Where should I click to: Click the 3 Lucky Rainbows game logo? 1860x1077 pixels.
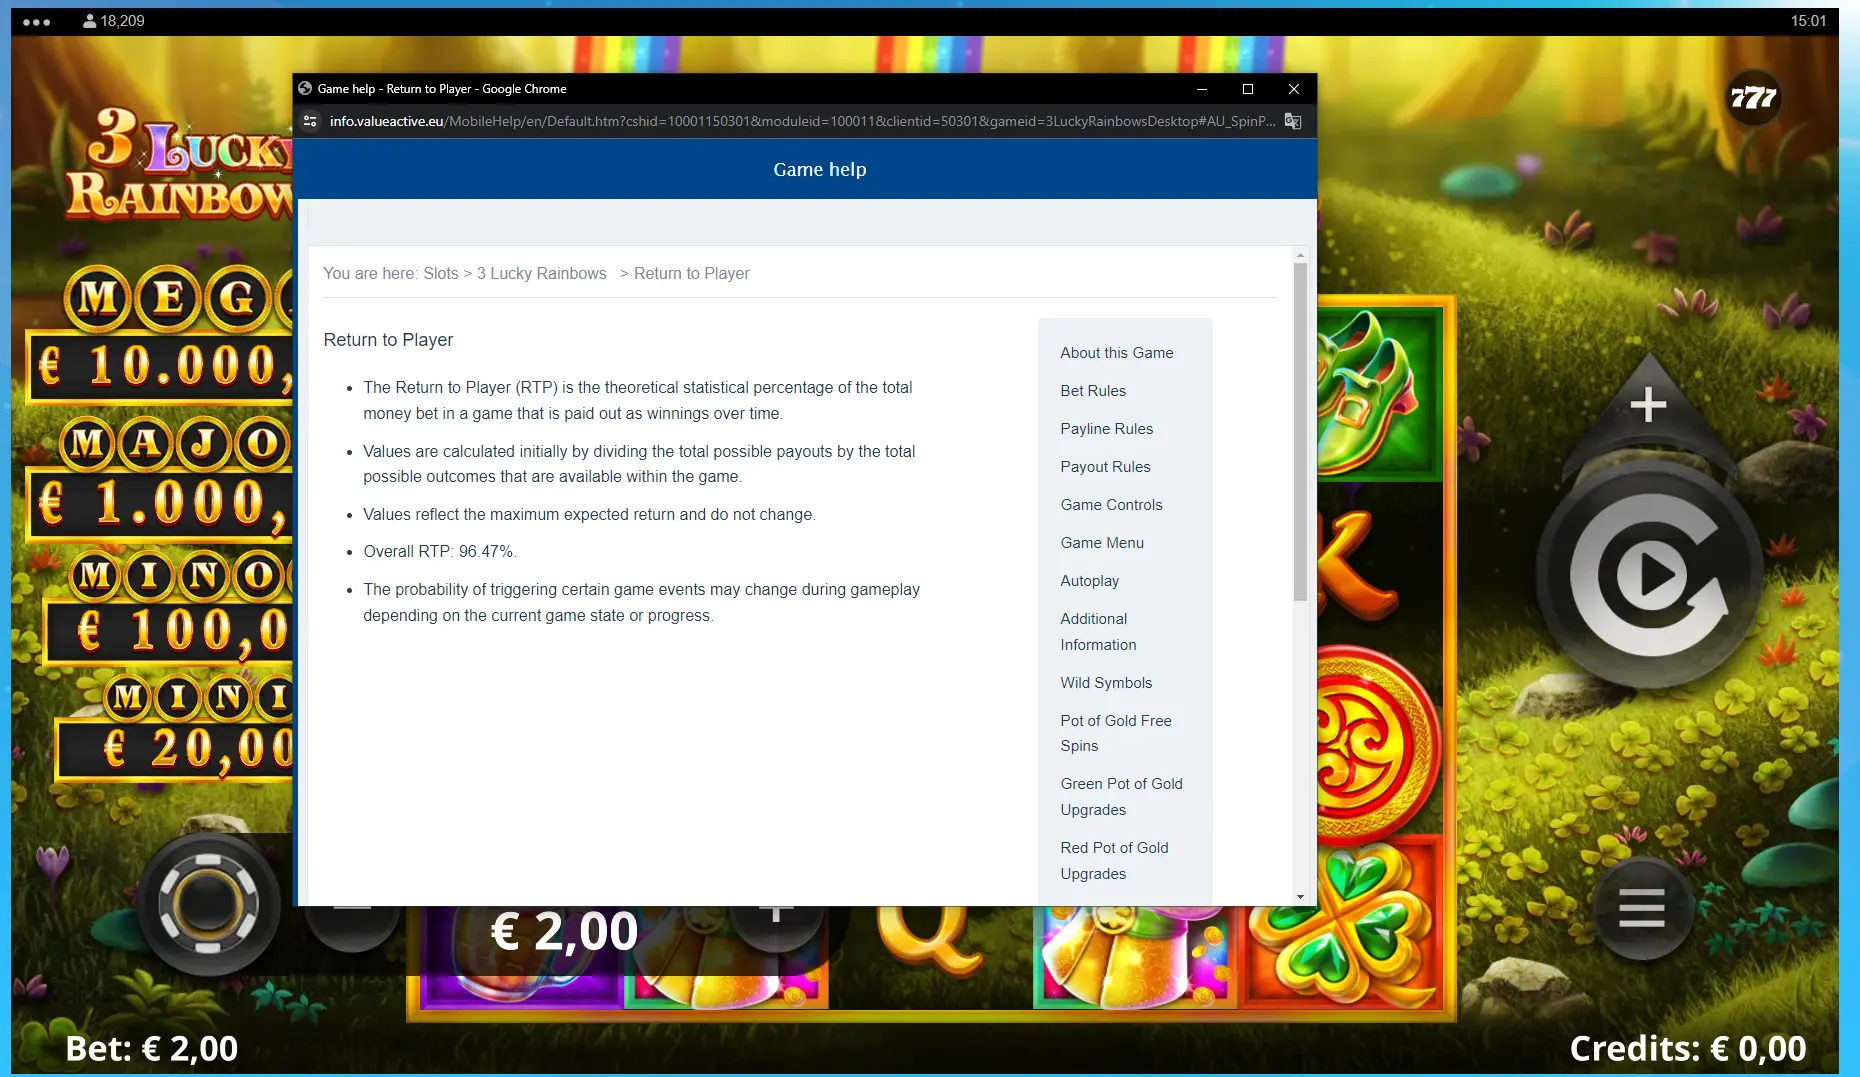(x=180, y=165)
